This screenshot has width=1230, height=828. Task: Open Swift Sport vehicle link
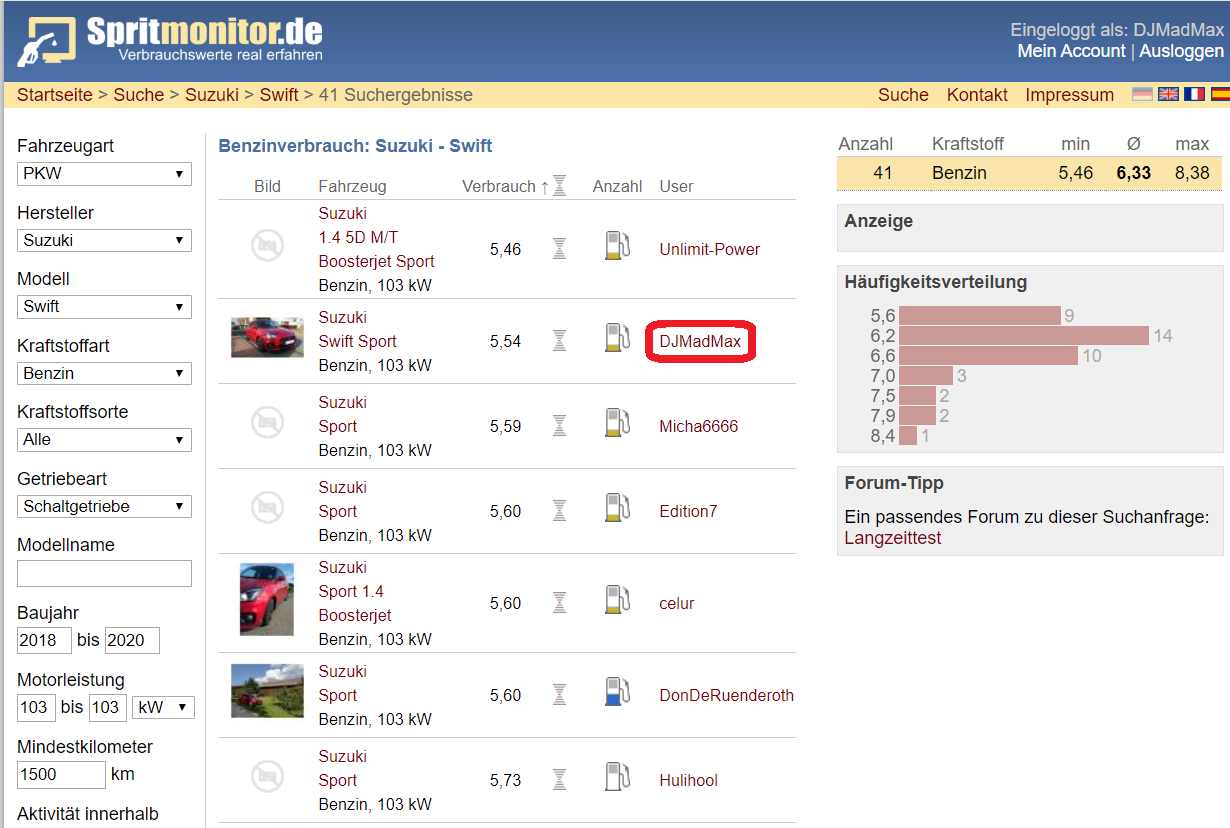click(x=357, y=342)
